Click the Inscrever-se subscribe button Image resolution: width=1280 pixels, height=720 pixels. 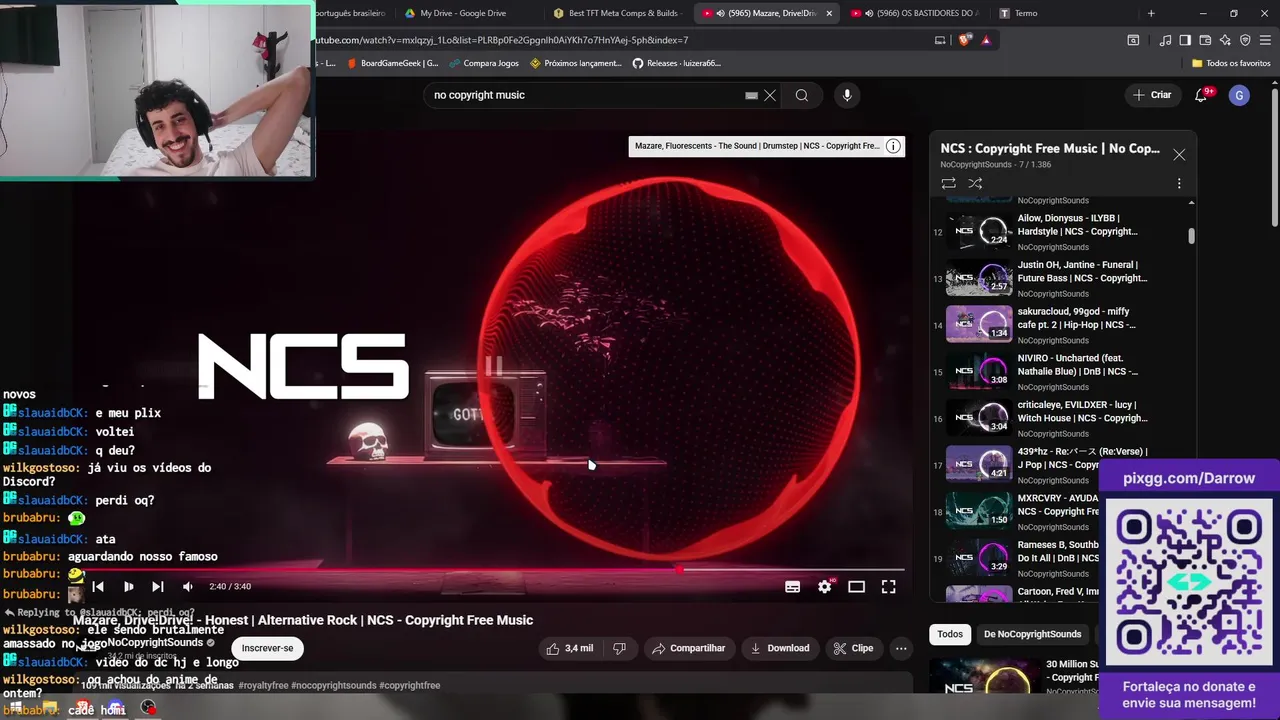point(267,648)
